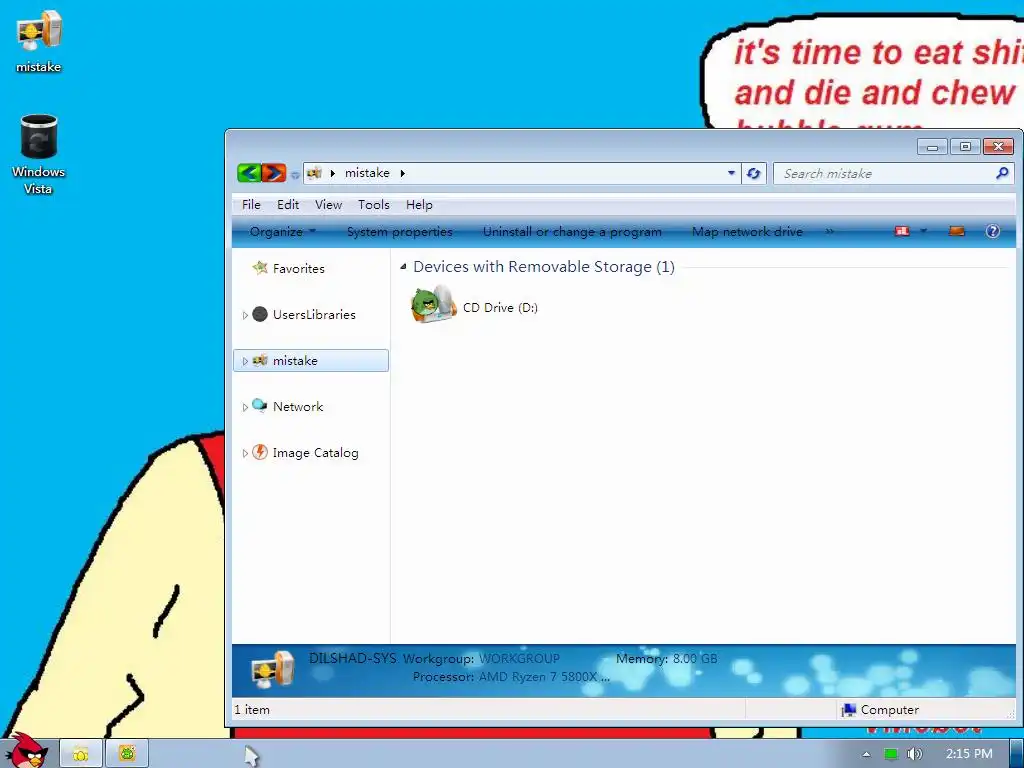This screenshot has width=1024, height=768.
Task: Open the File menu
Action: (251, 205)
